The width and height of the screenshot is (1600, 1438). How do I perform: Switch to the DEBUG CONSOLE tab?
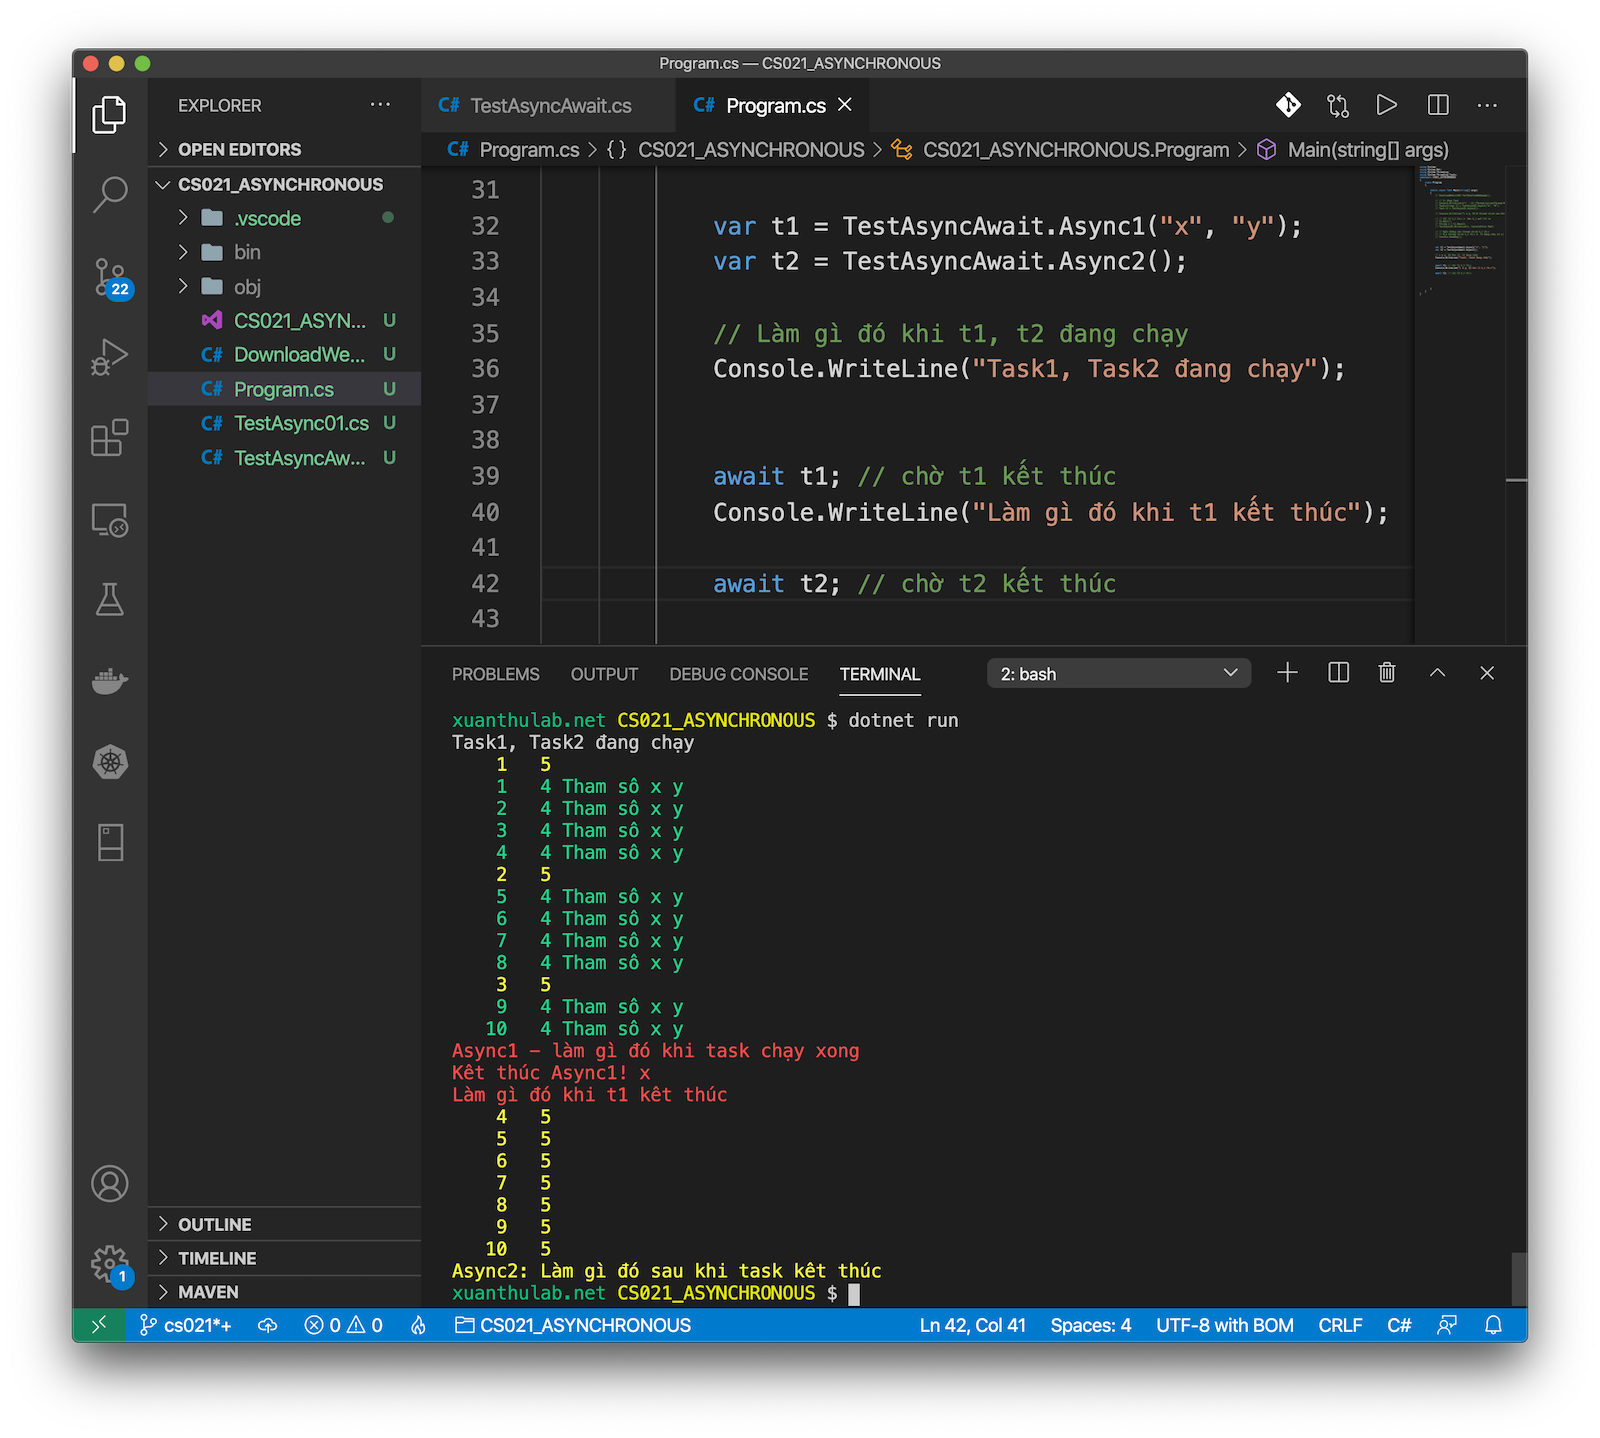coord(738,674)
